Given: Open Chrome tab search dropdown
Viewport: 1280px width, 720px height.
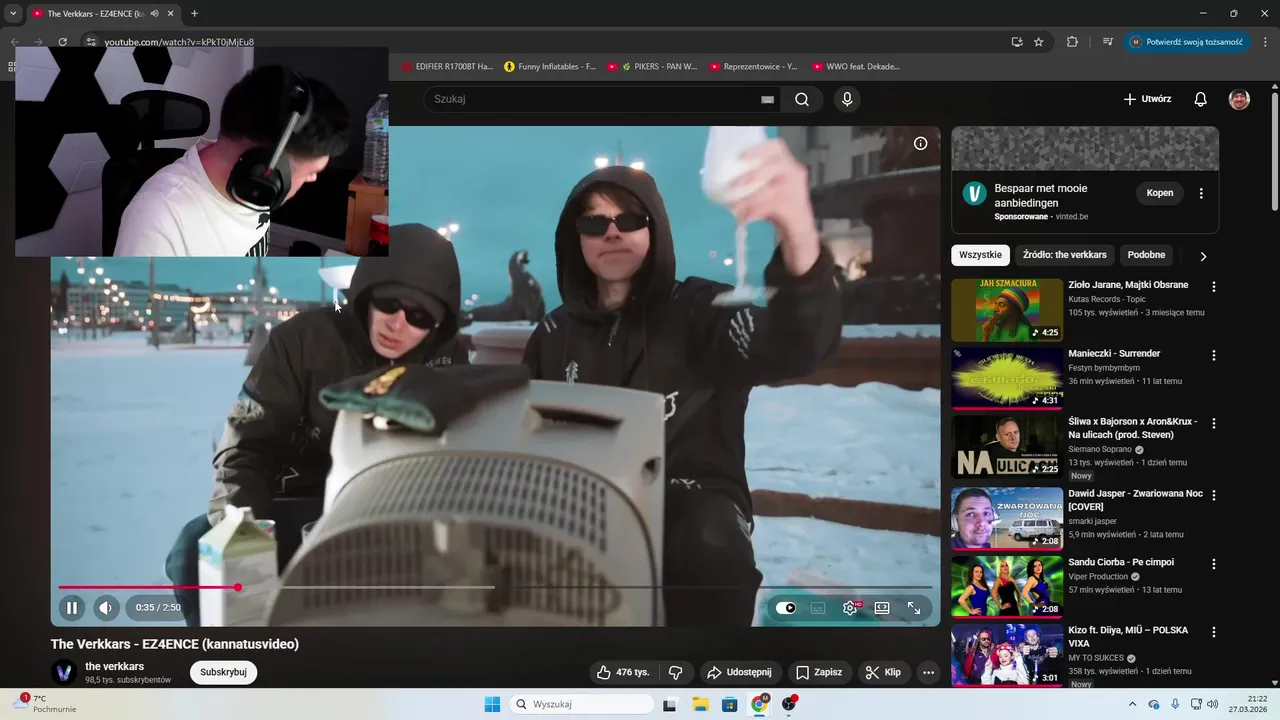Looking at the screenshot, I should pyautogui.click(x=13, y=13).
